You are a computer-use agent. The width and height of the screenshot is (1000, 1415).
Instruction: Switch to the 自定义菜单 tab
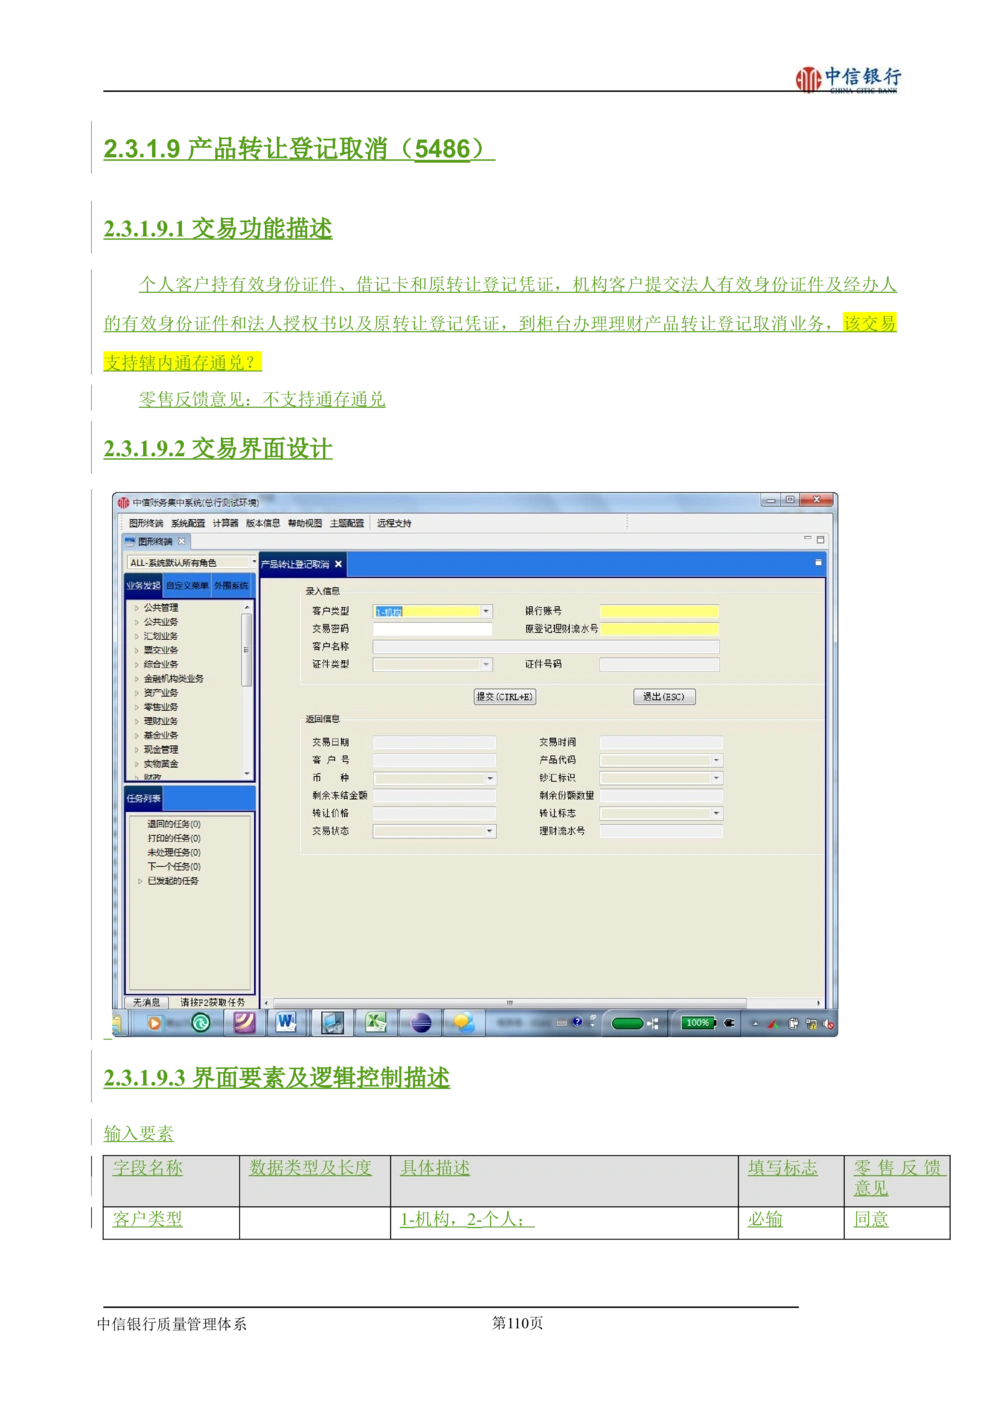tap(187, 586)
